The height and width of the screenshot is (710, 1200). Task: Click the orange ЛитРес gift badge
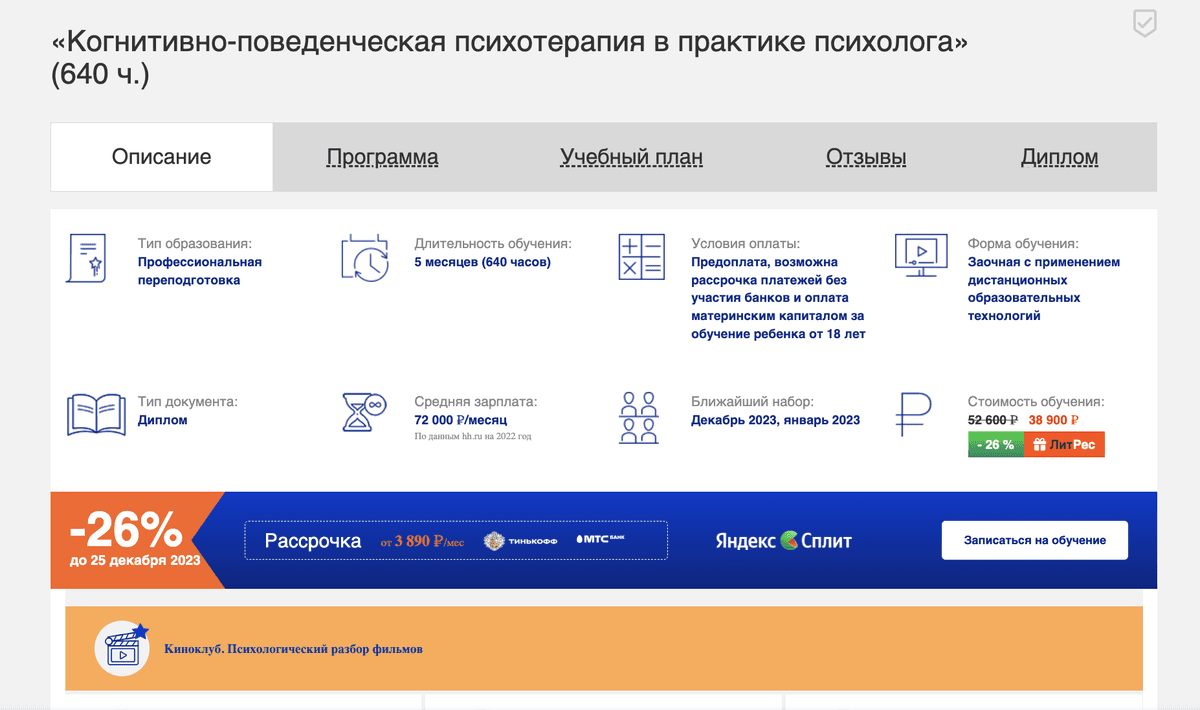[1064, 445]
